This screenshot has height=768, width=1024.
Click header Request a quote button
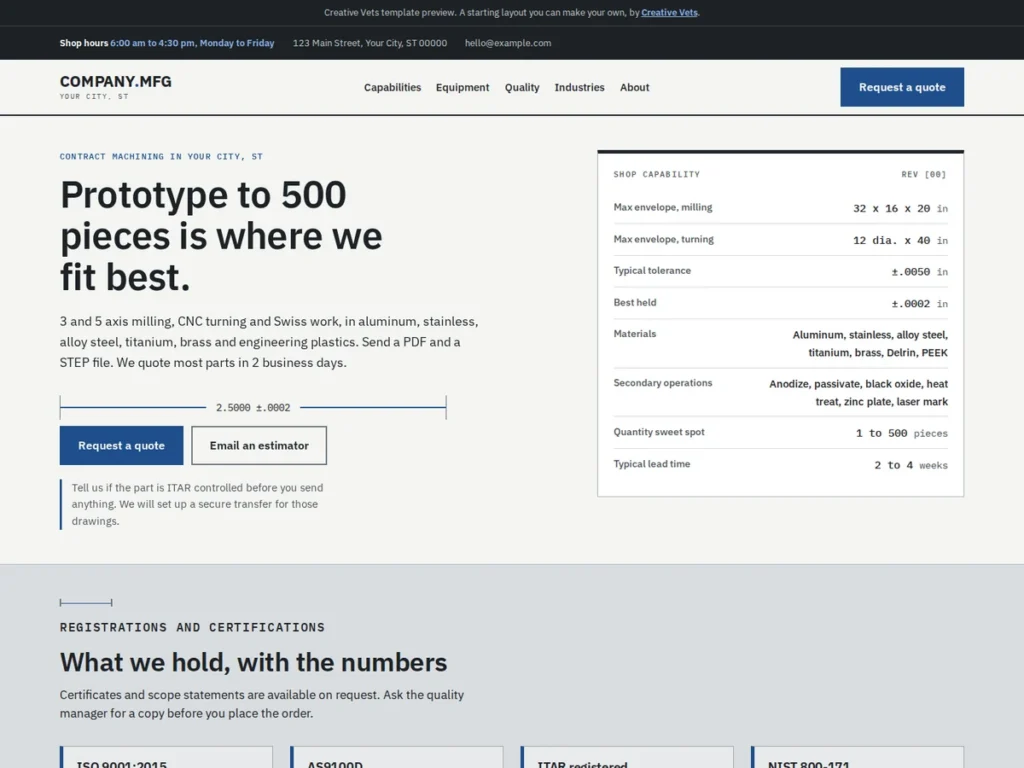point(902,87)
